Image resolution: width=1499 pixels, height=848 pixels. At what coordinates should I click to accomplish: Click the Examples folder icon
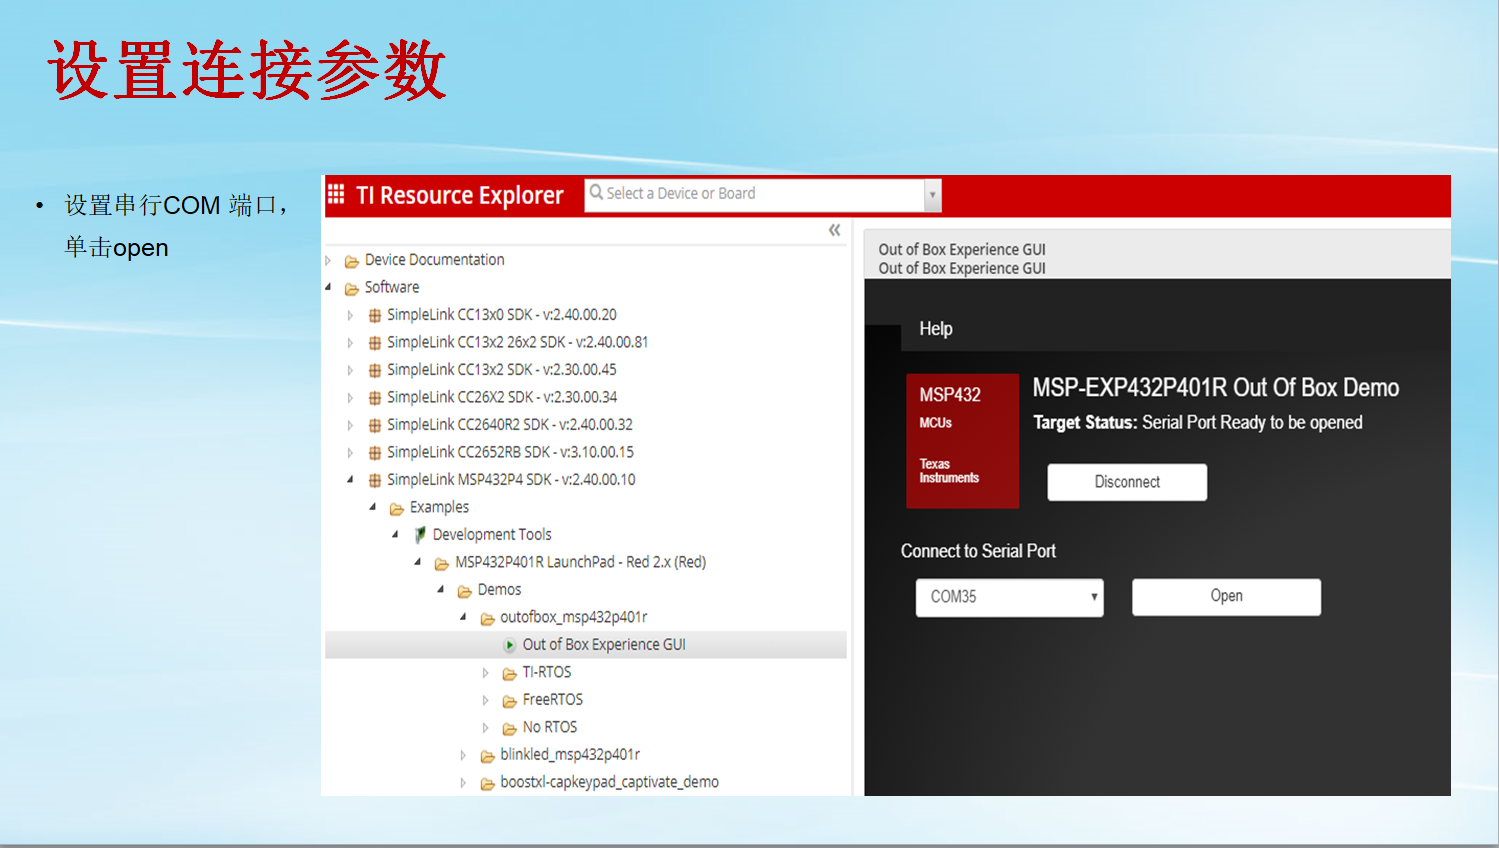coord(397,508)
